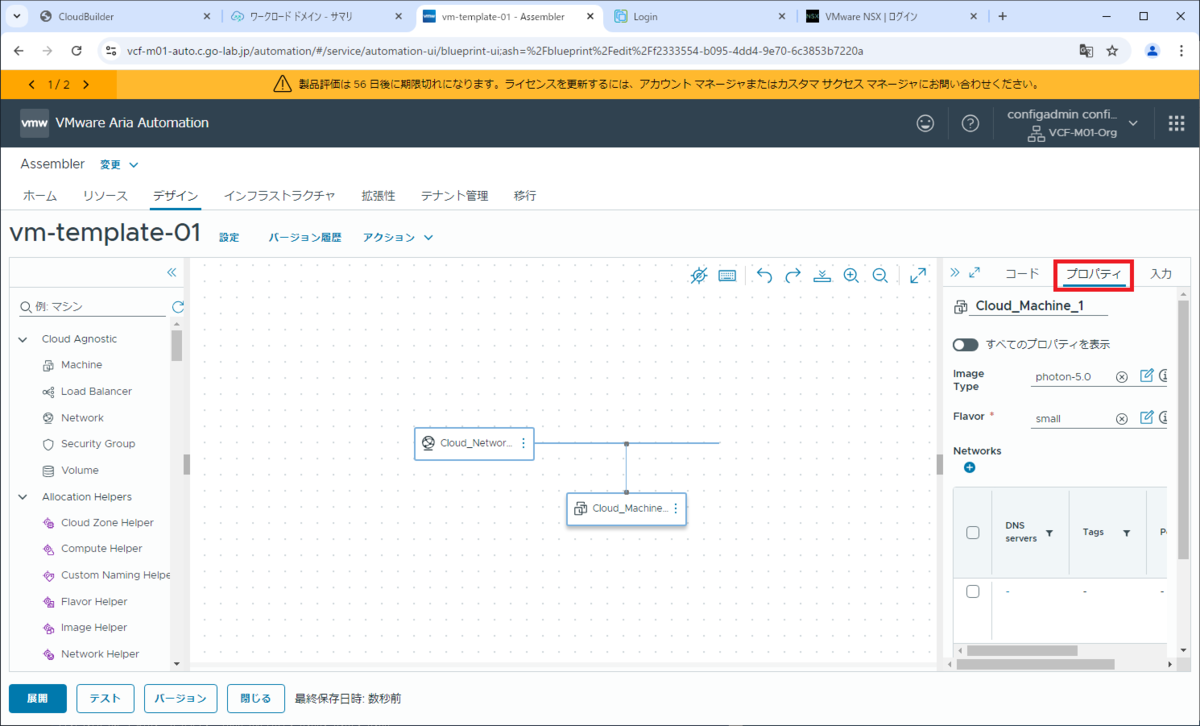The width and height of the screenshot is (1200, 726).
Task: Clear the small flavor value
Action: coord(1122,419)
